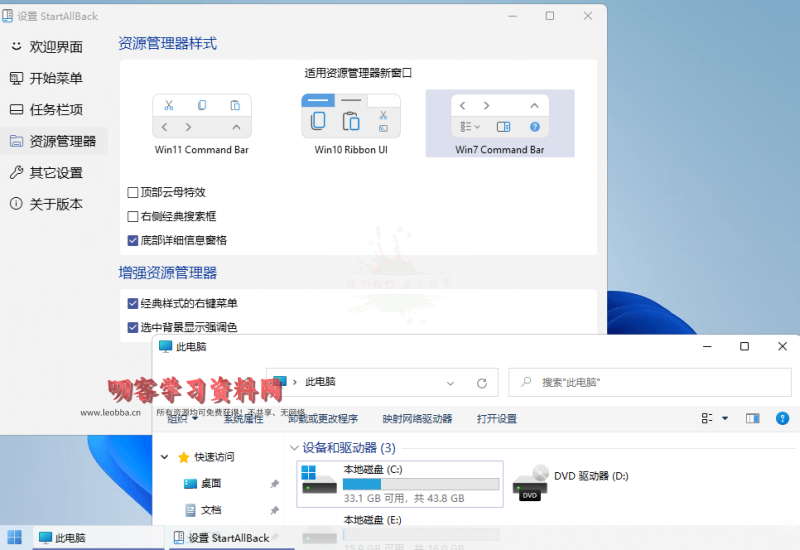This screenshot has width=800, height=550.
Task: Open the 组织 dropdown menu in Explorer
Action: pyautogui.click(x=182, y=419)
